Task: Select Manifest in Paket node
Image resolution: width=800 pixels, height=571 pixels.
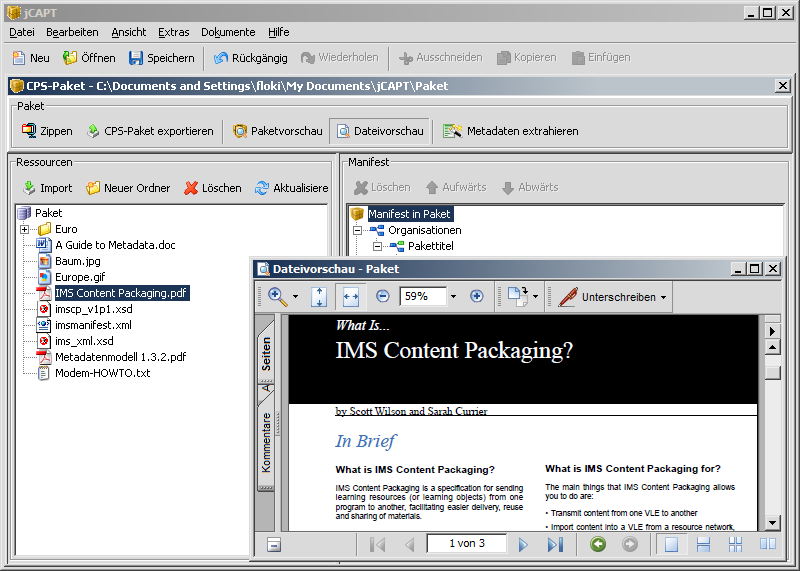Action: 409,214
